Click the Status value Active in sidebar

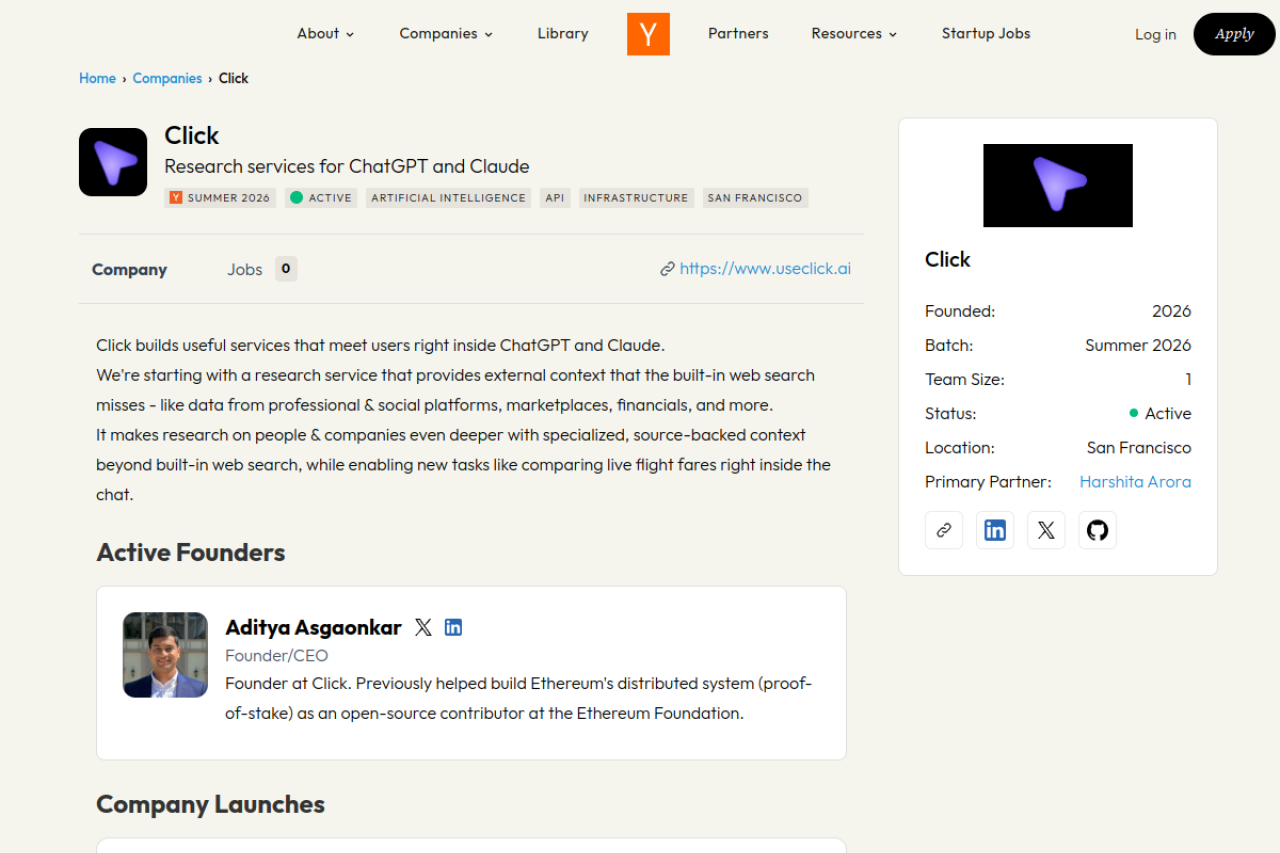click(1160, 413)
